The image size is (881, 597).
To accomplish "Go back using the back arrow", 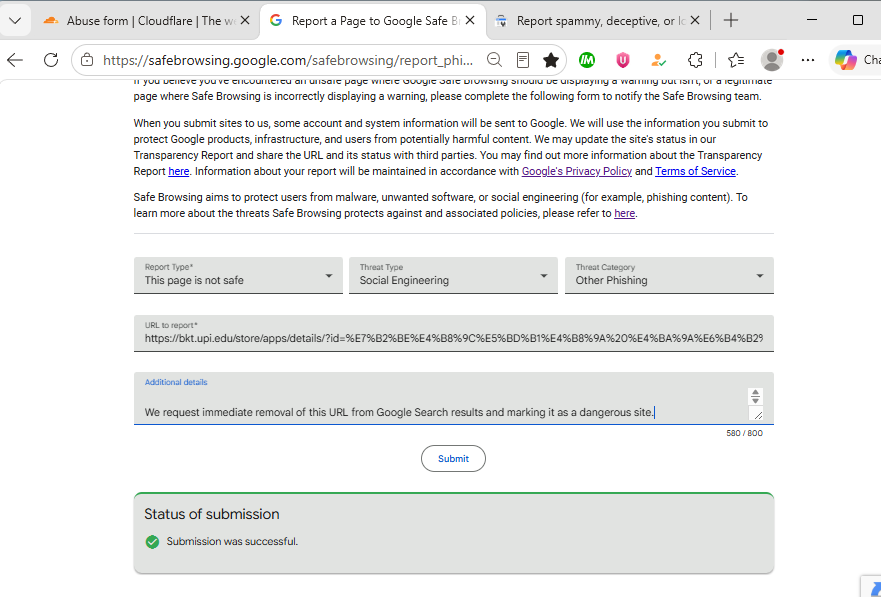I will click(x=15, y=60).
